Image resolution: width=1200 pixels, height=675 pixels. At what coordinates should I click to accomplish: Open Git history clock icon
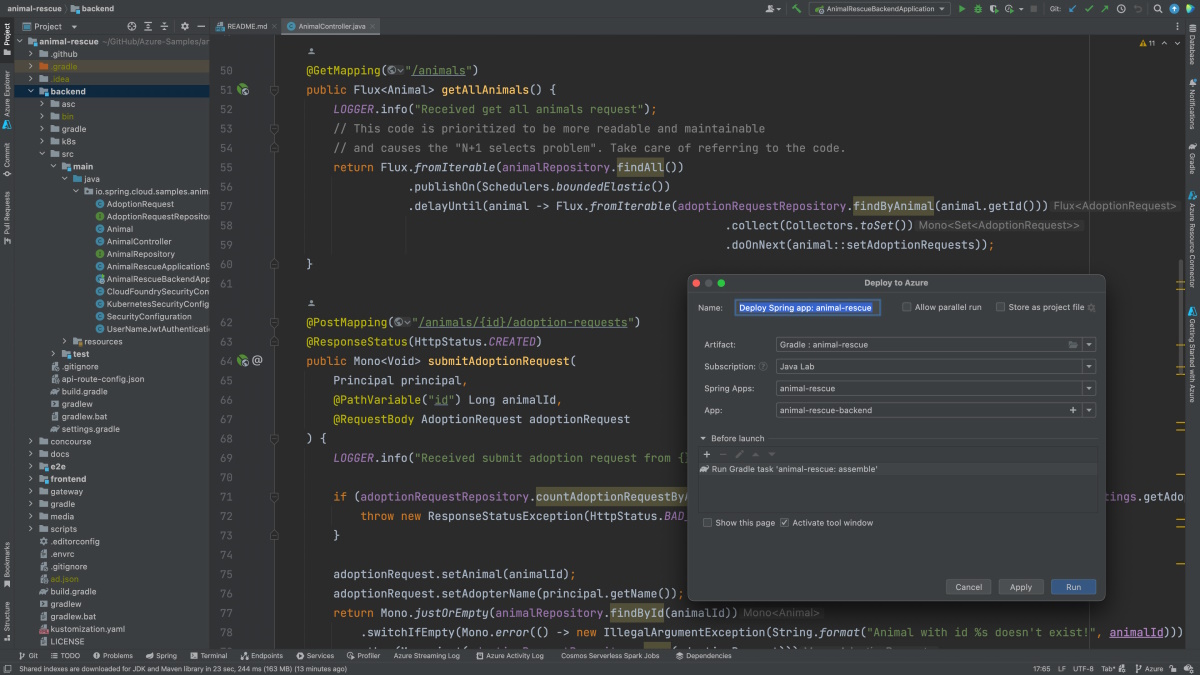[1123, 9]
